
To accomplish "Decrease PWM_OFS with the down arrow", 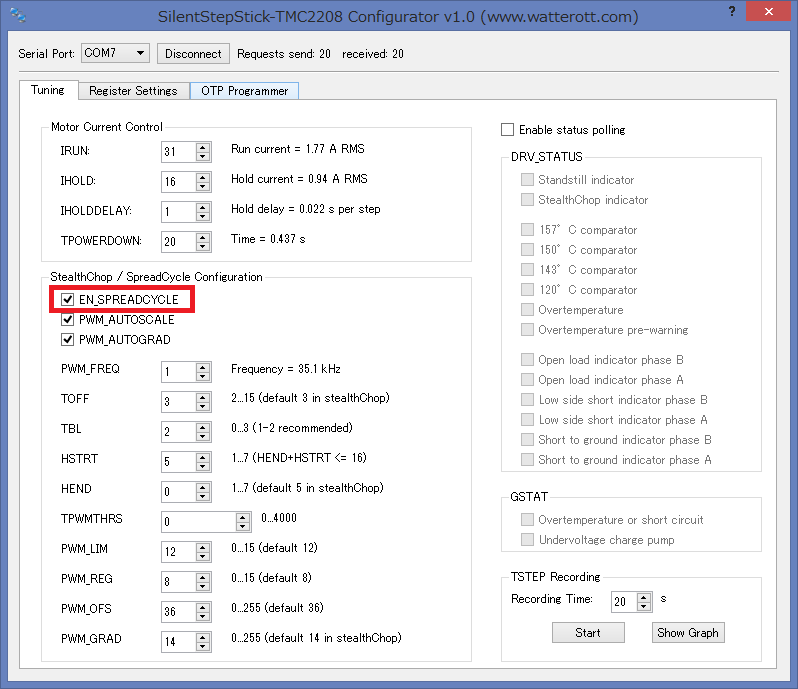I will point(203,616).
